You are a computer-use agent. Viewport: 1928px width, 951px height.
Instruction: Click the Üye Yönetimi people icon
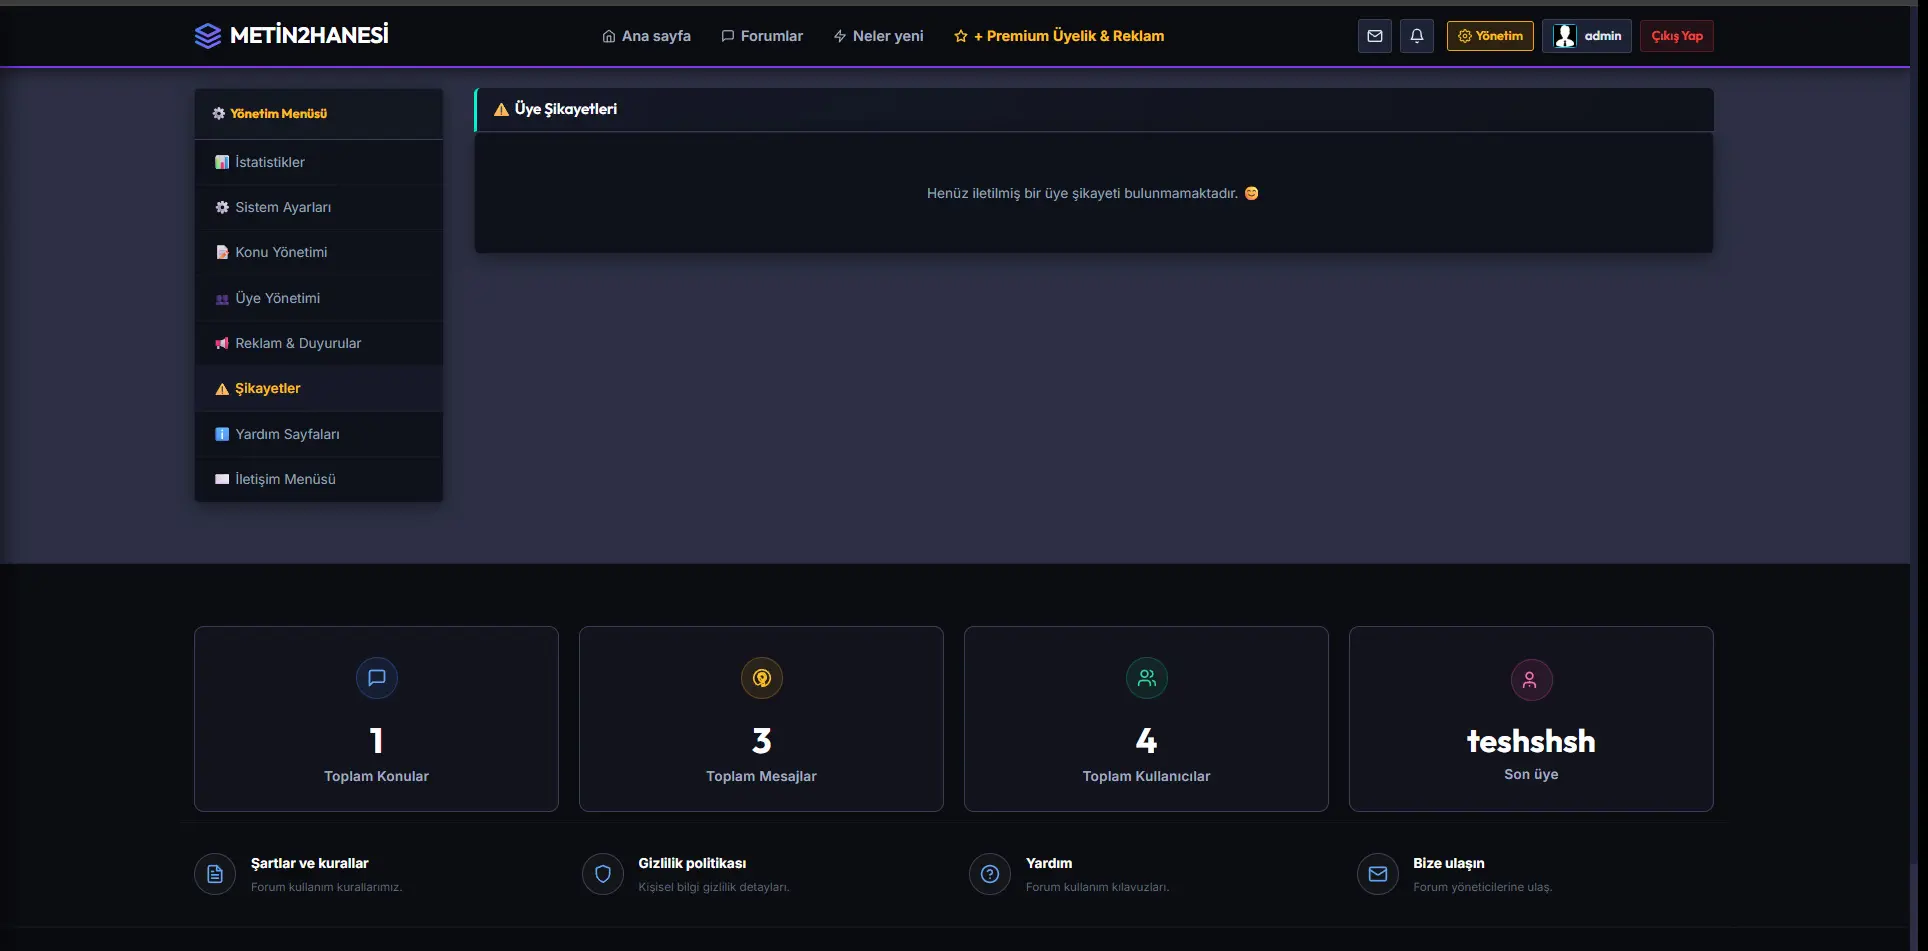point(222,299)
